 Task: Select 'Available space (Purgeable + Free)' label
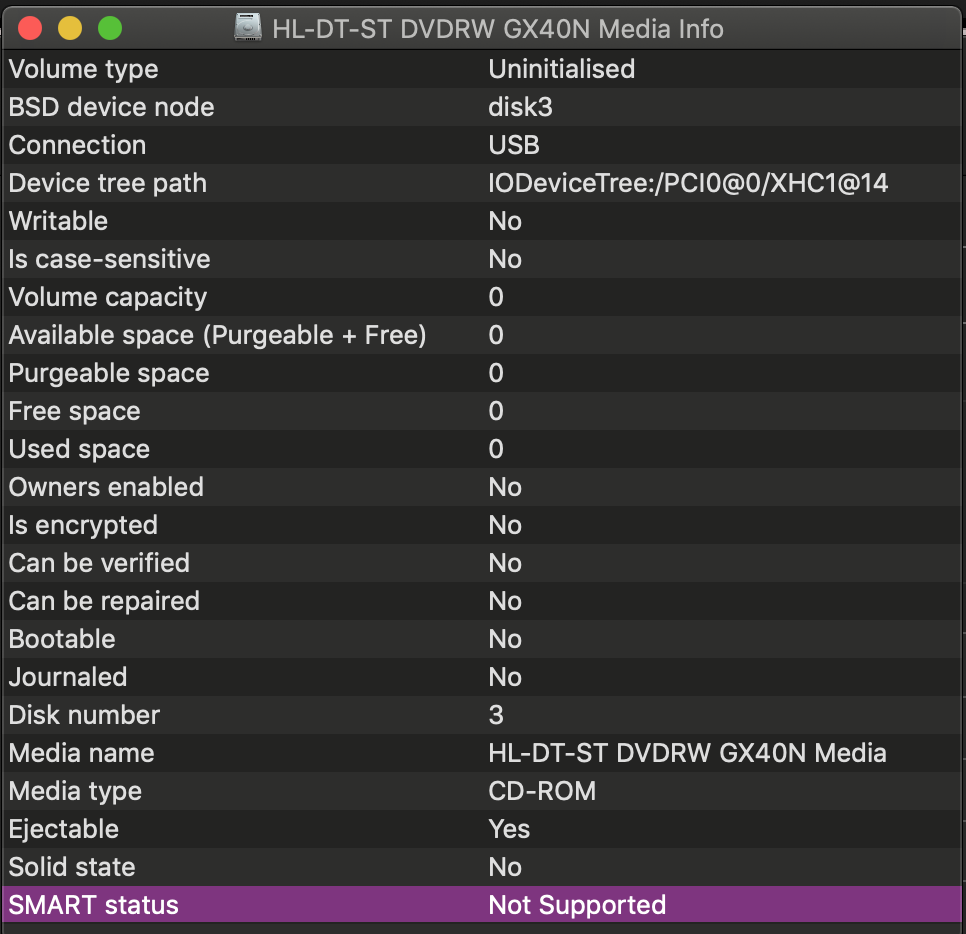(217, 335)
